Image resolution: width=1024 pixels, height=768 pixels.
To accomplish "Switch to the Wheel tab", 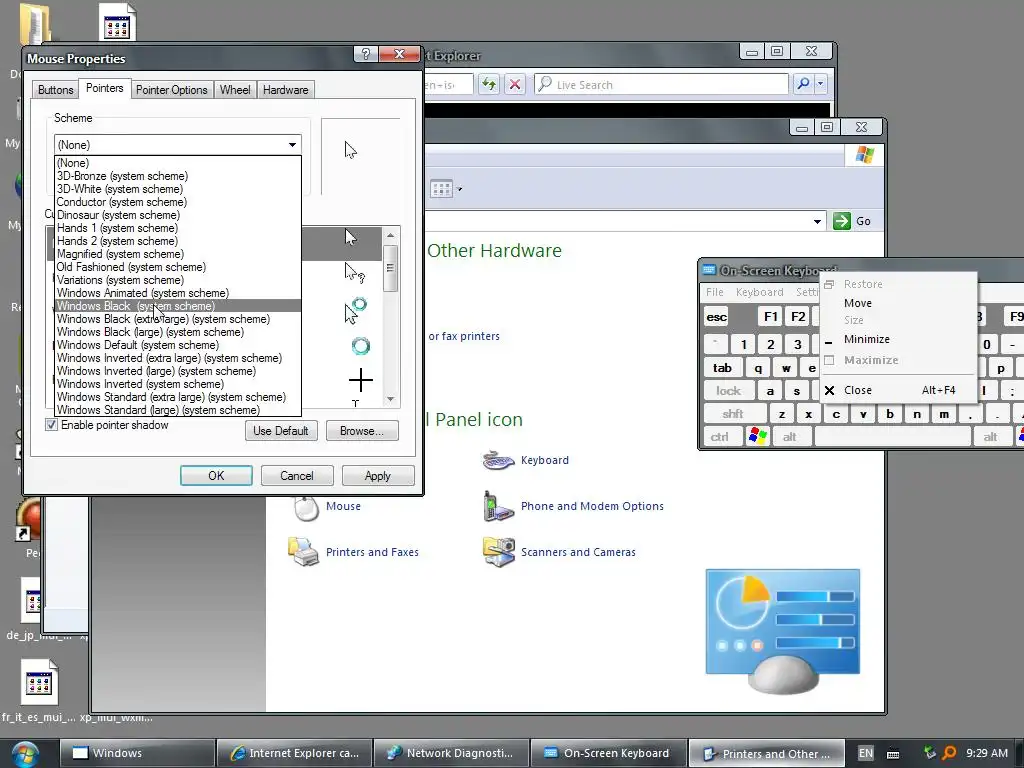I will 235,90.
